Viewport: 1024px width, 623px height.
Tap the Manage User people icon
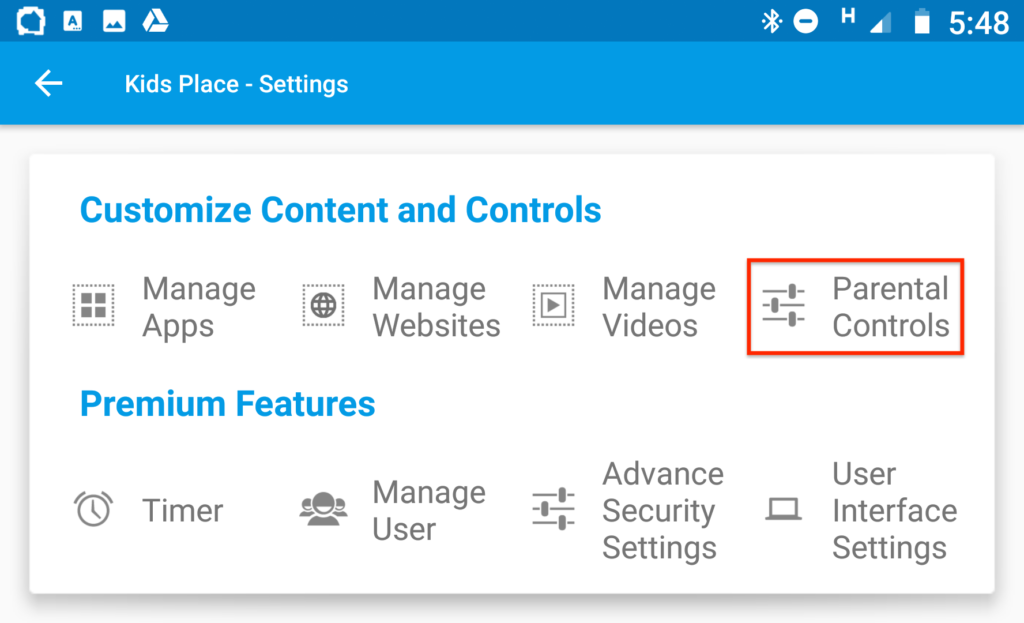[323, 509]
